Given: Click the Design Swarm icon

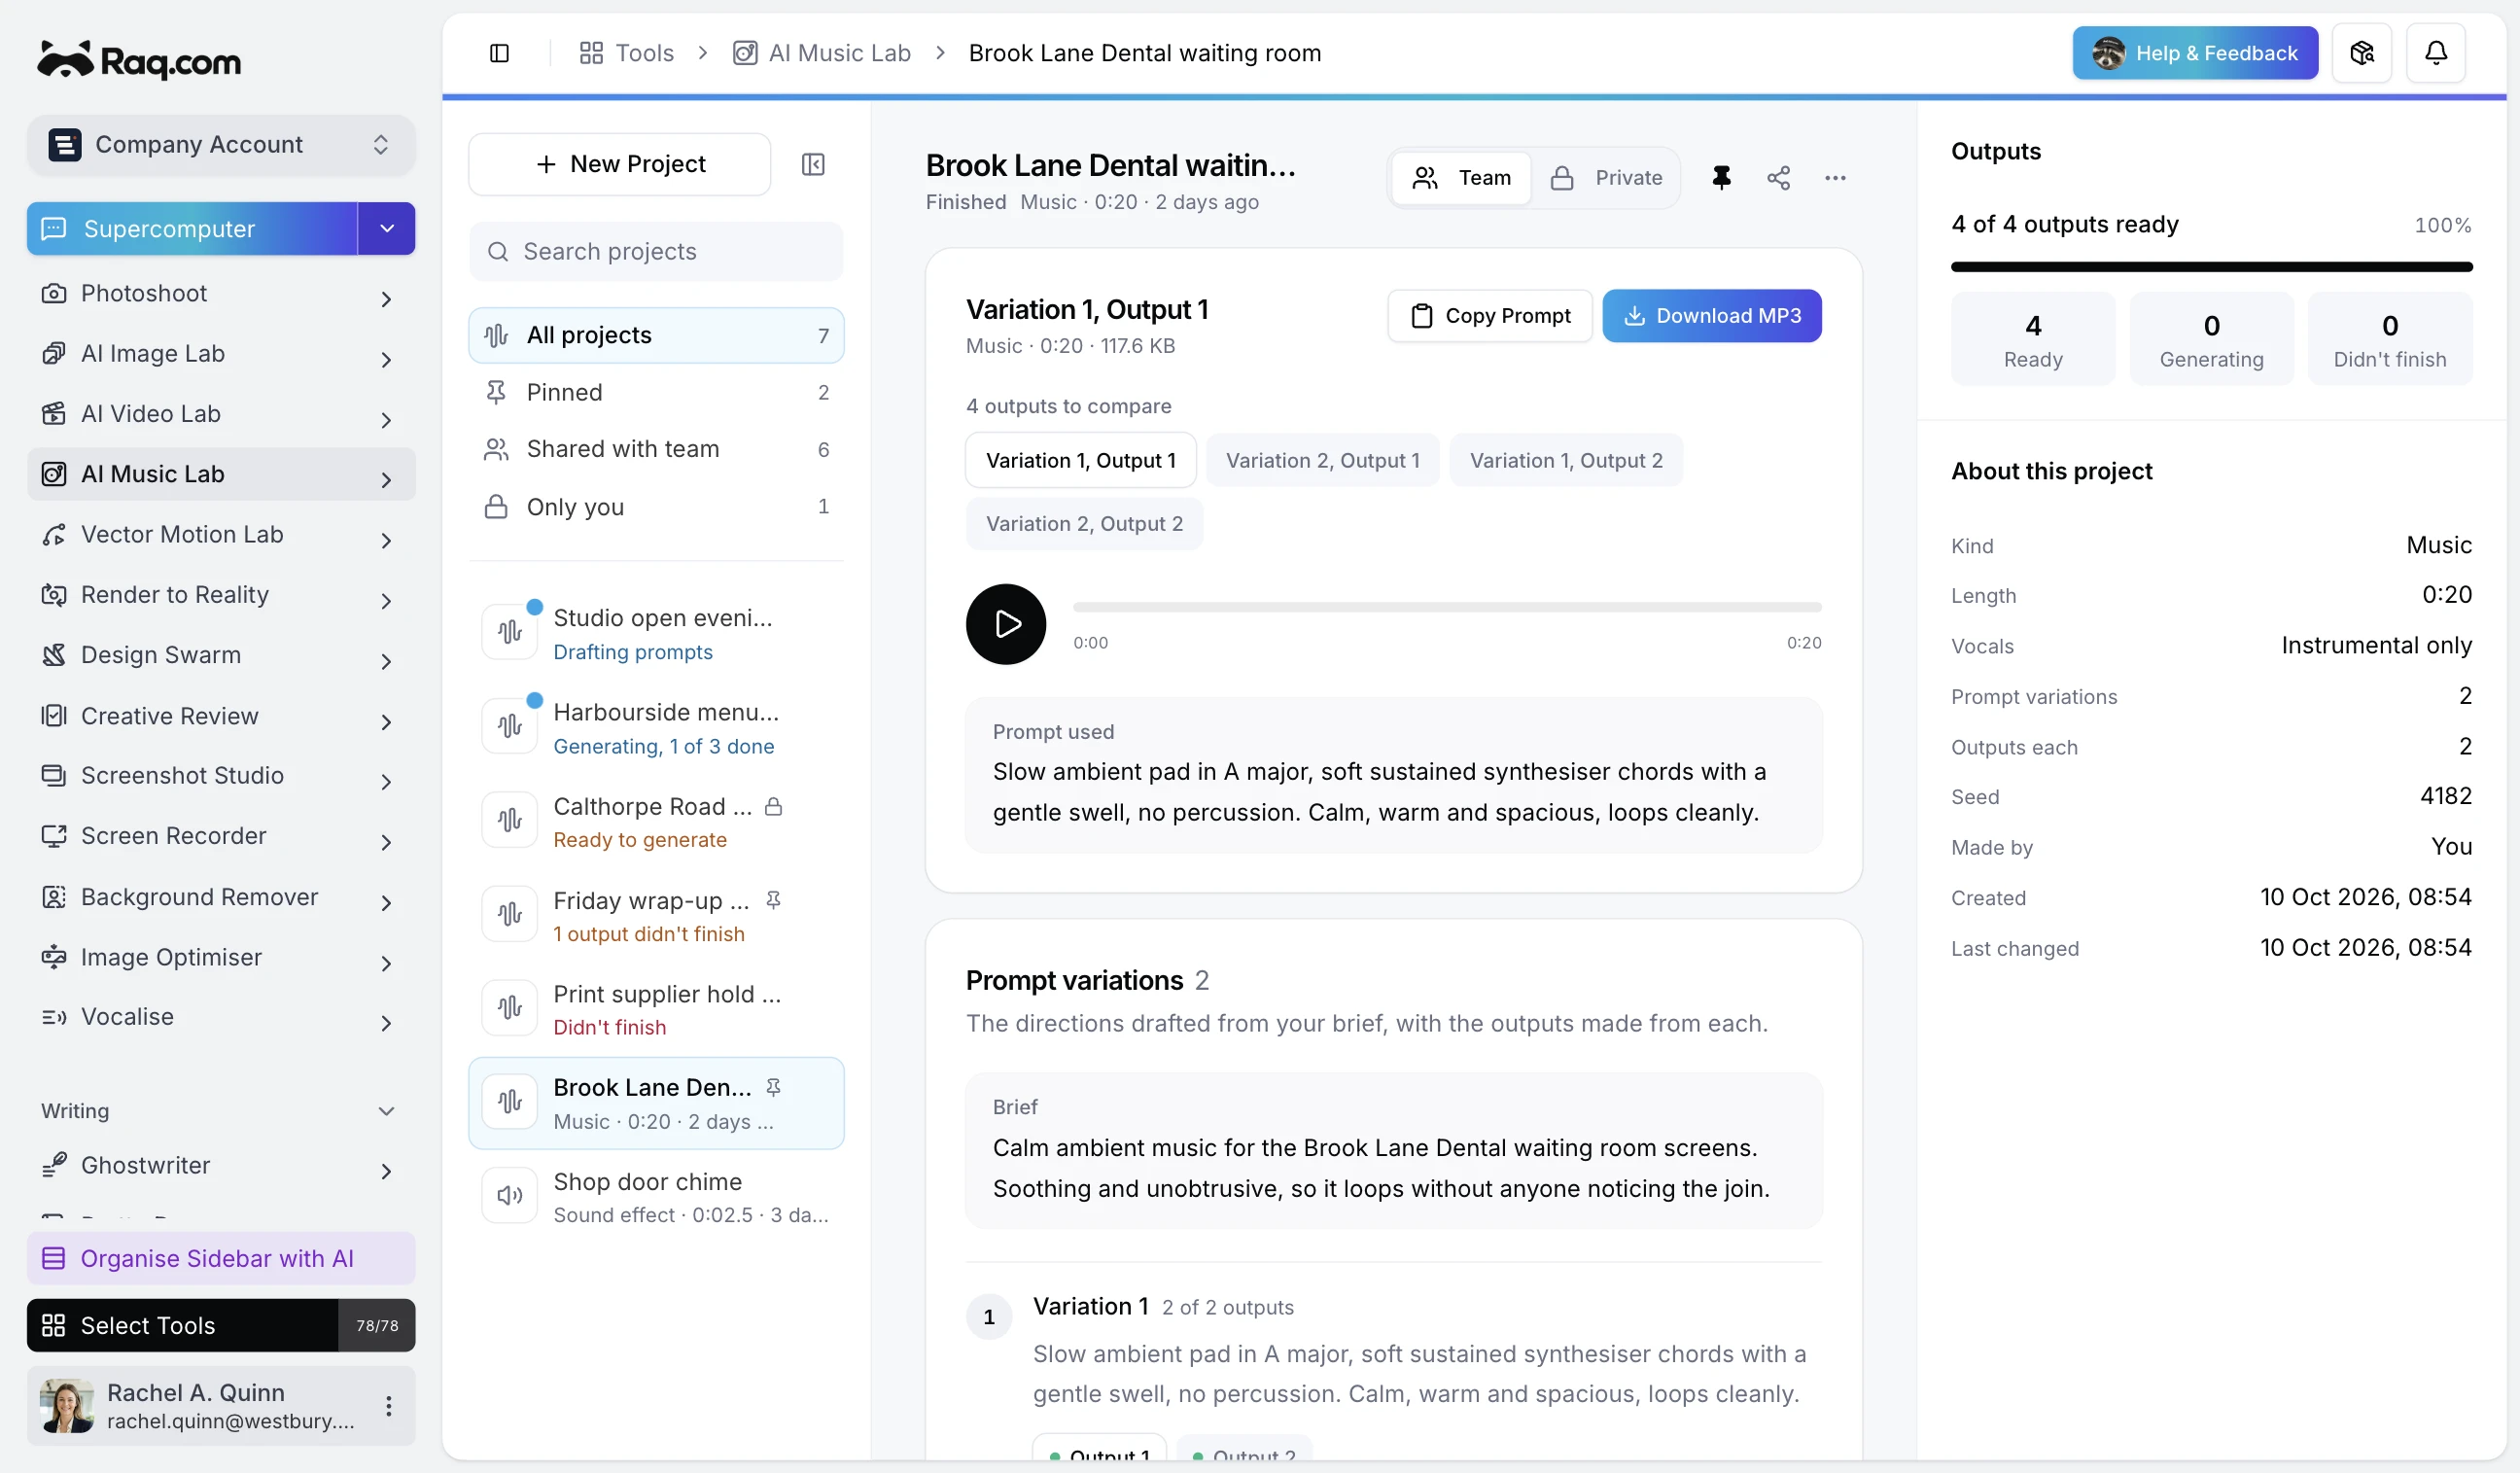Looking at the screenshot, I should (54, 655).
